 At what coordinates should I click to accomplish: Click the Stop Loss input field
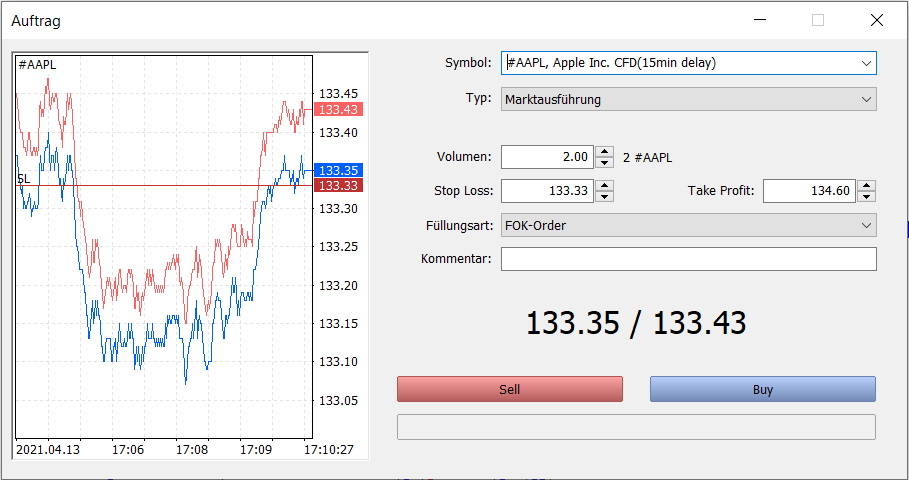[x=547, y=191]
